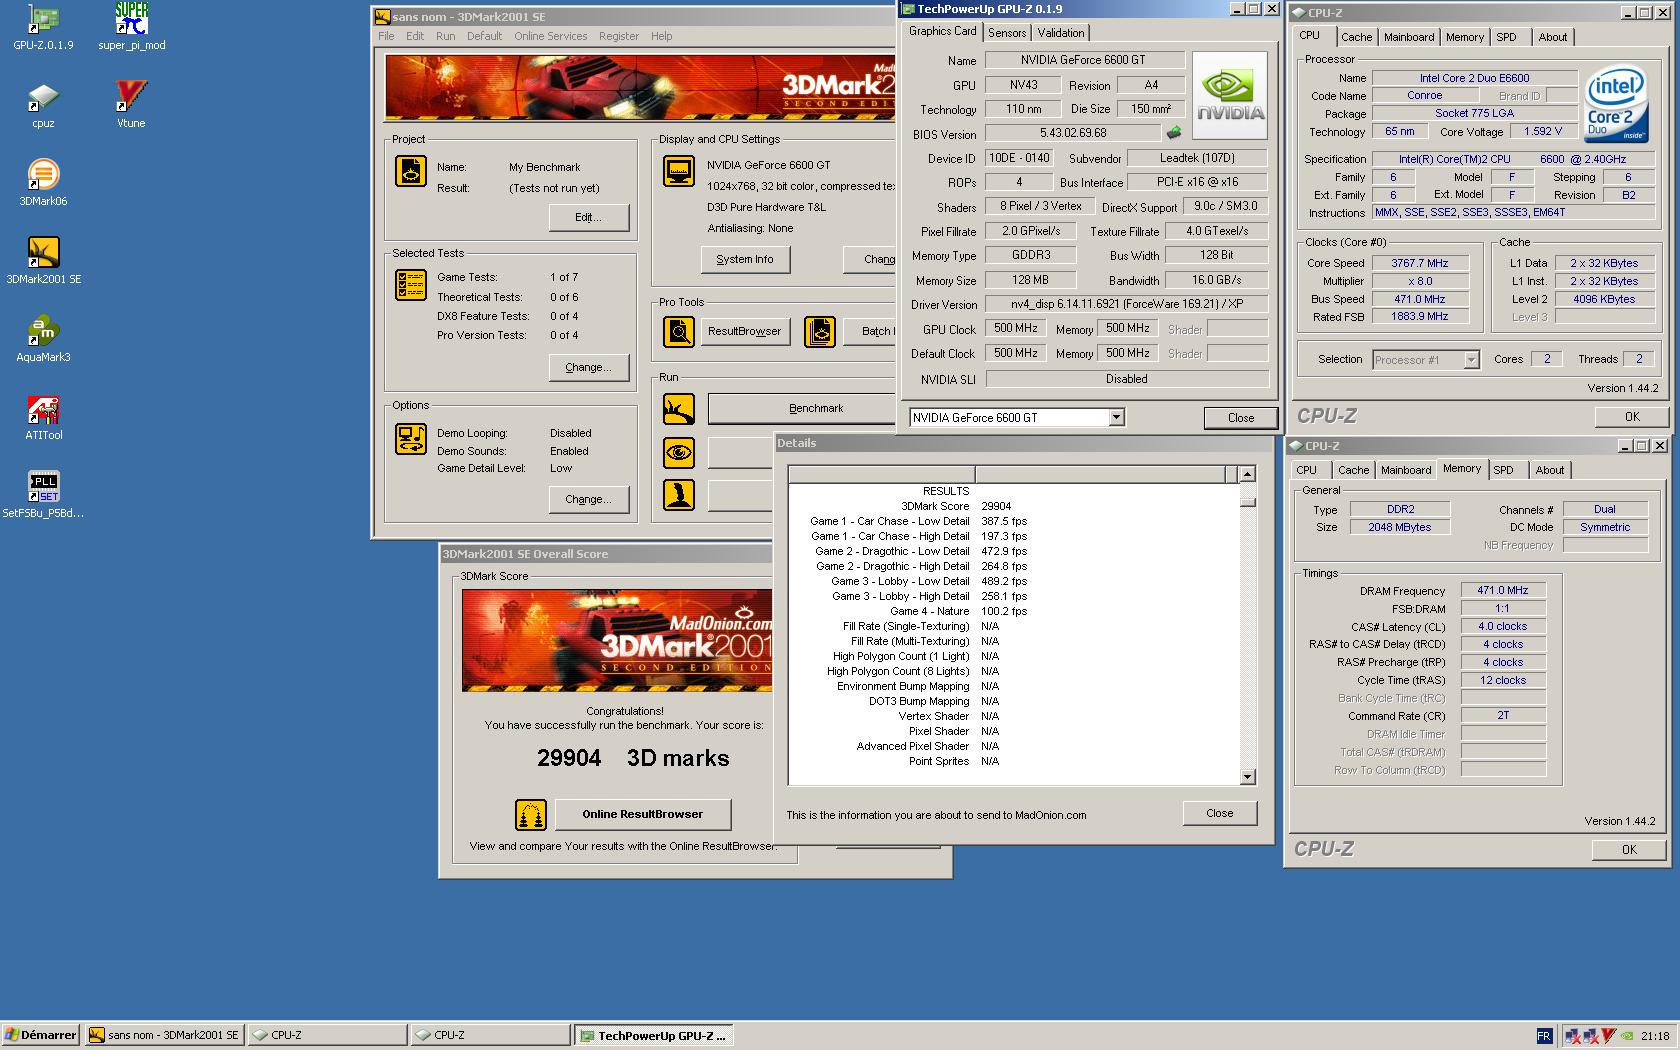Click OK in the upper CPU-Z window
The image size is (1680, 1050).
[x=1631, y=417]
